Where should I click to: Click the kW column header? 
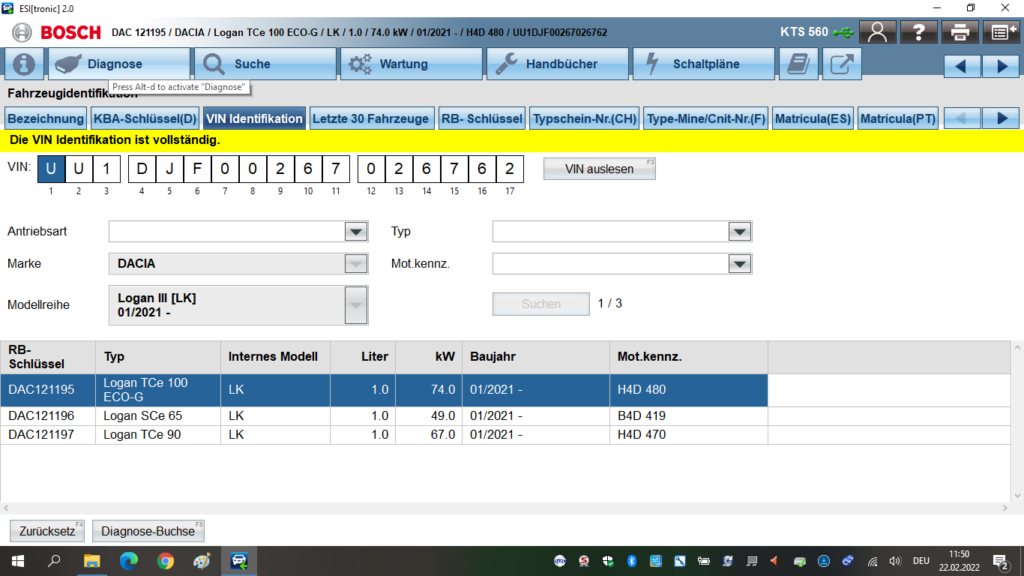coord(428,357)
